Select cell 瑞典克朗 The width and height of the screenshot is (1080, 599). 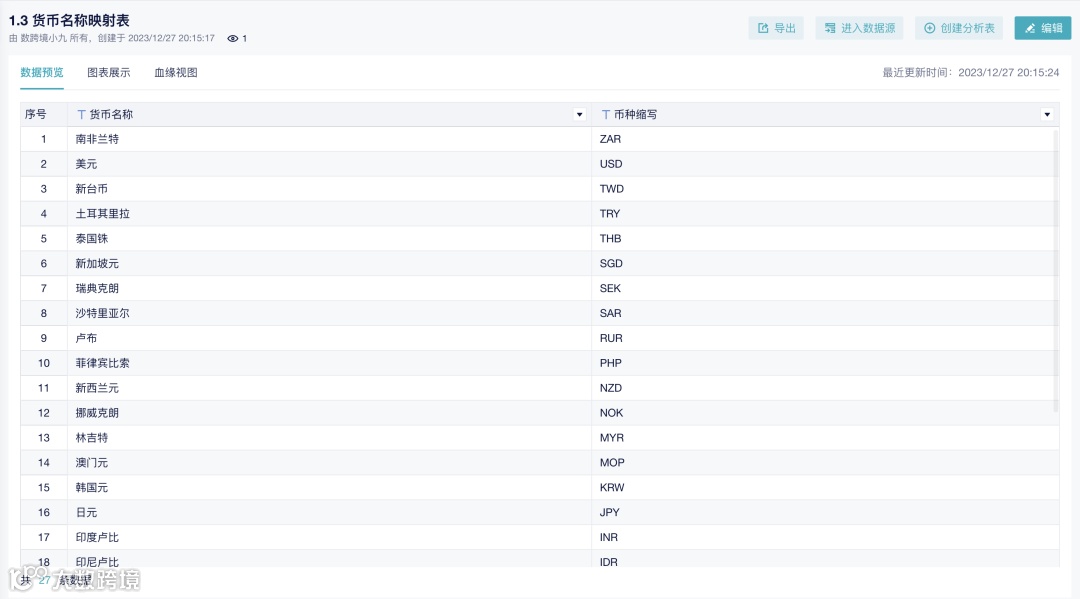click(329, 288)
